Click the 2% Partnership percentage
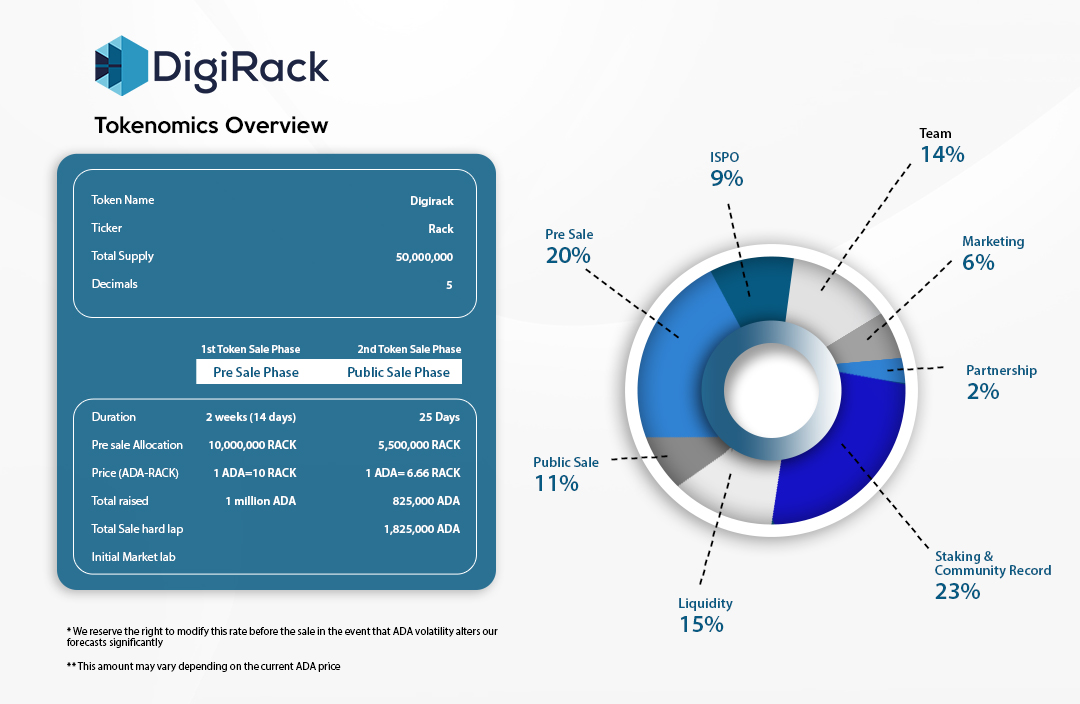 (x=983, y=391)
